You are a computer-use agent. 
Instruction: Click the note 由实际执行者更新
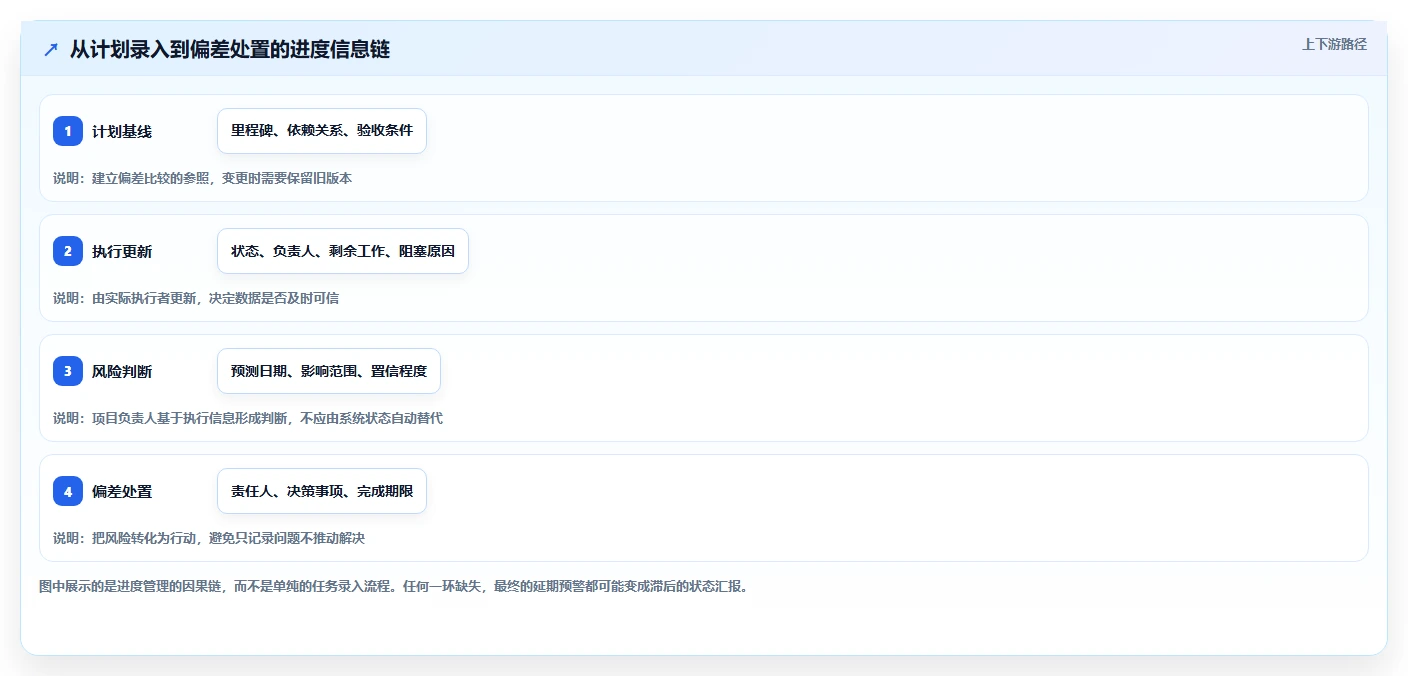(144, 298)
